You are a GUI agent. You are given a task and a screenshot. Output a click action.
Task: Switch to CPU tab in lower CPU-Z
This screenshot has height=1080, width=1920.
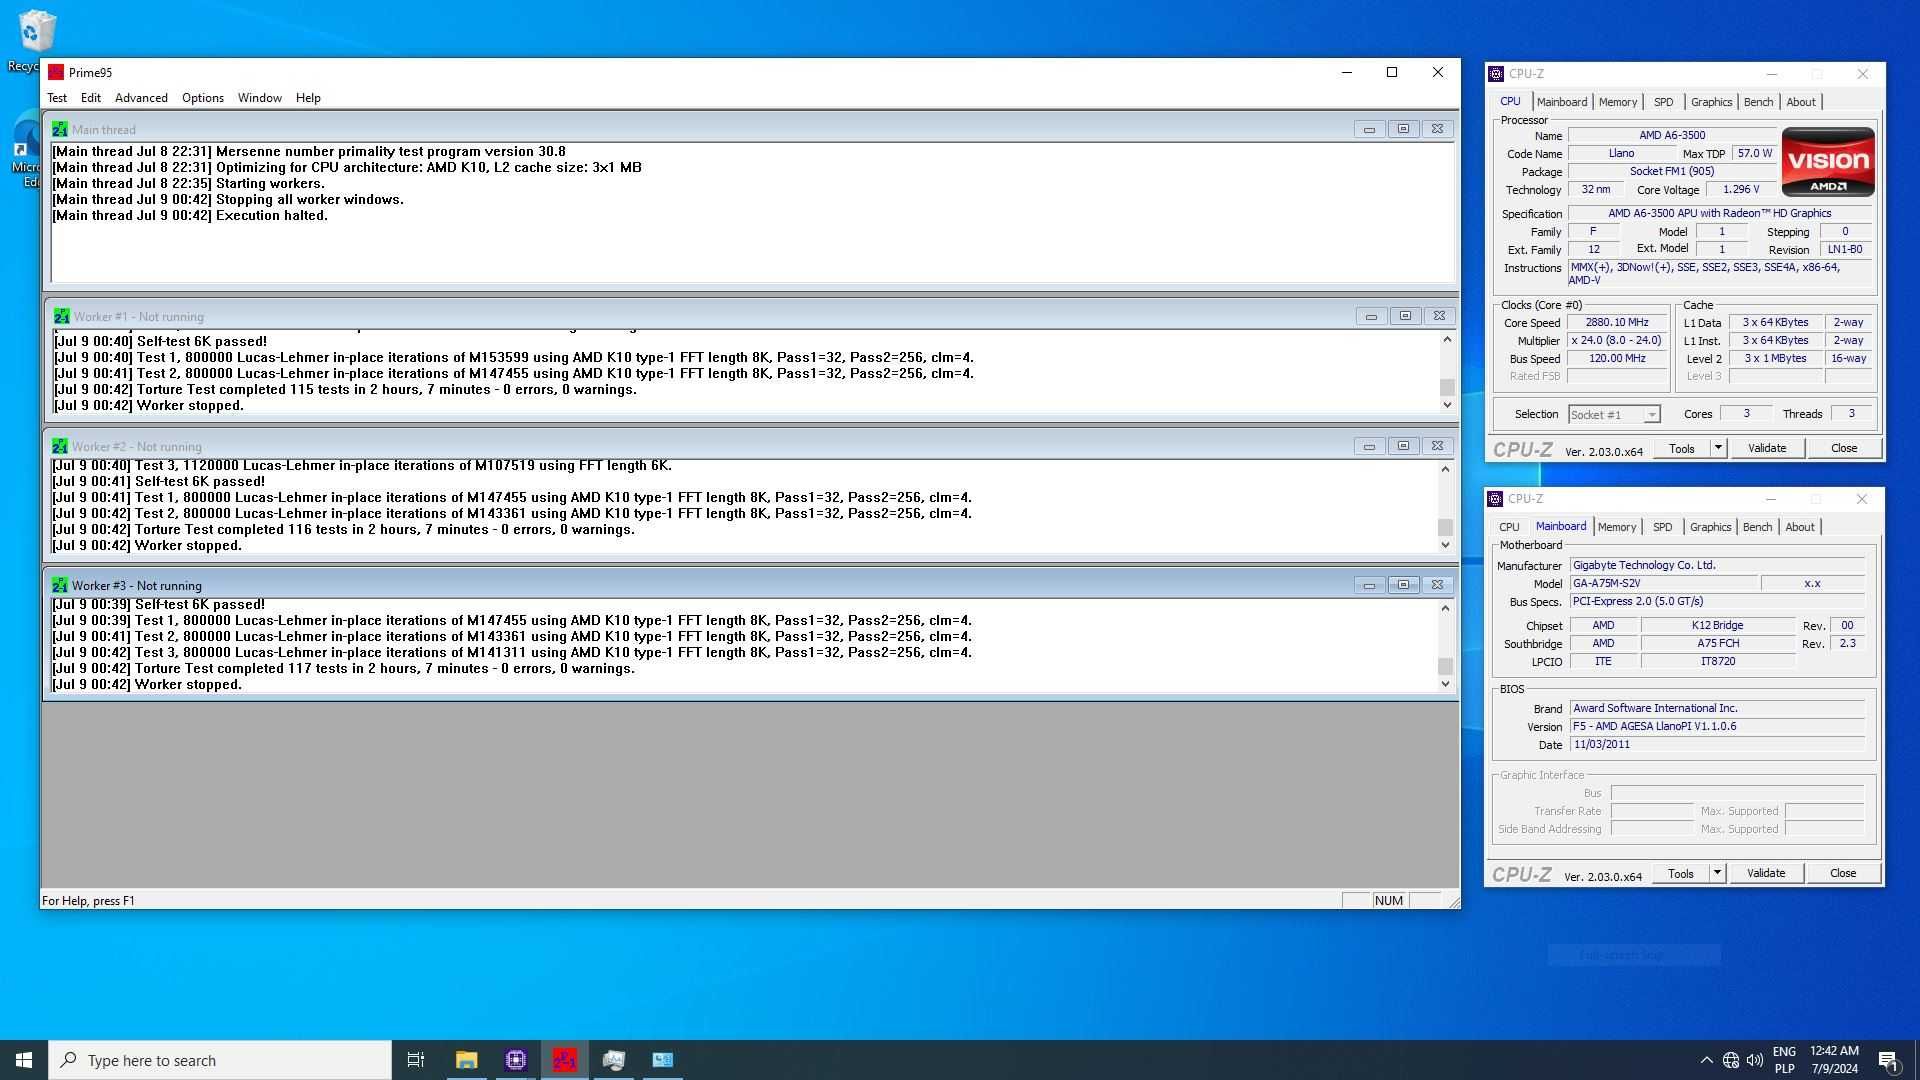(1509, 527)
